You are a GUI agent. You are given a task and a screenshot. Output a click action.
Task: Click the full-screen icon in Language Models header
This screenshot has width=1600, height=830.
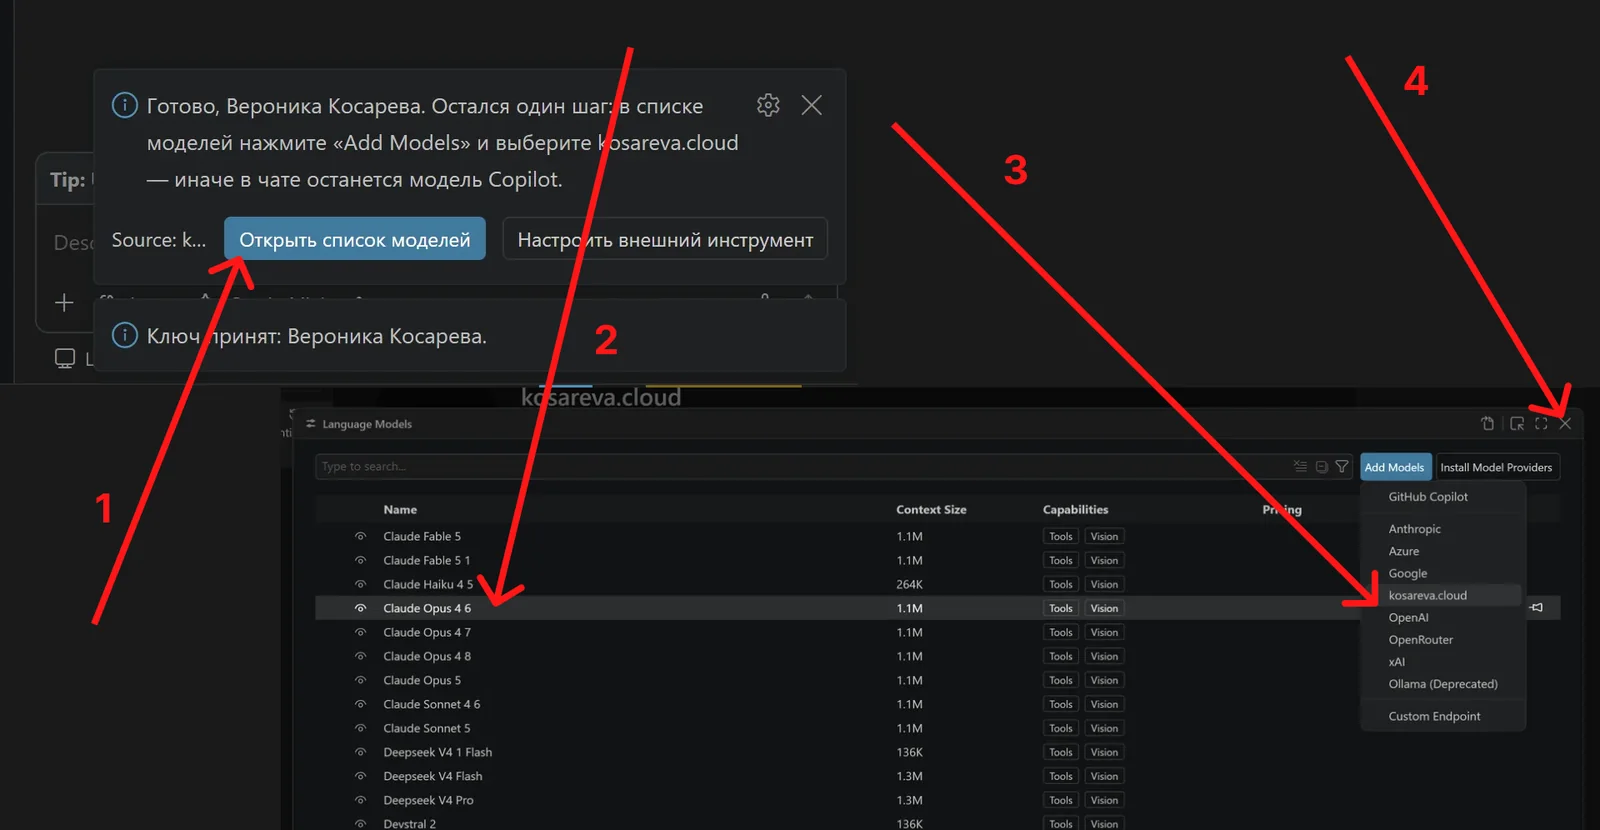[1541, 424]
